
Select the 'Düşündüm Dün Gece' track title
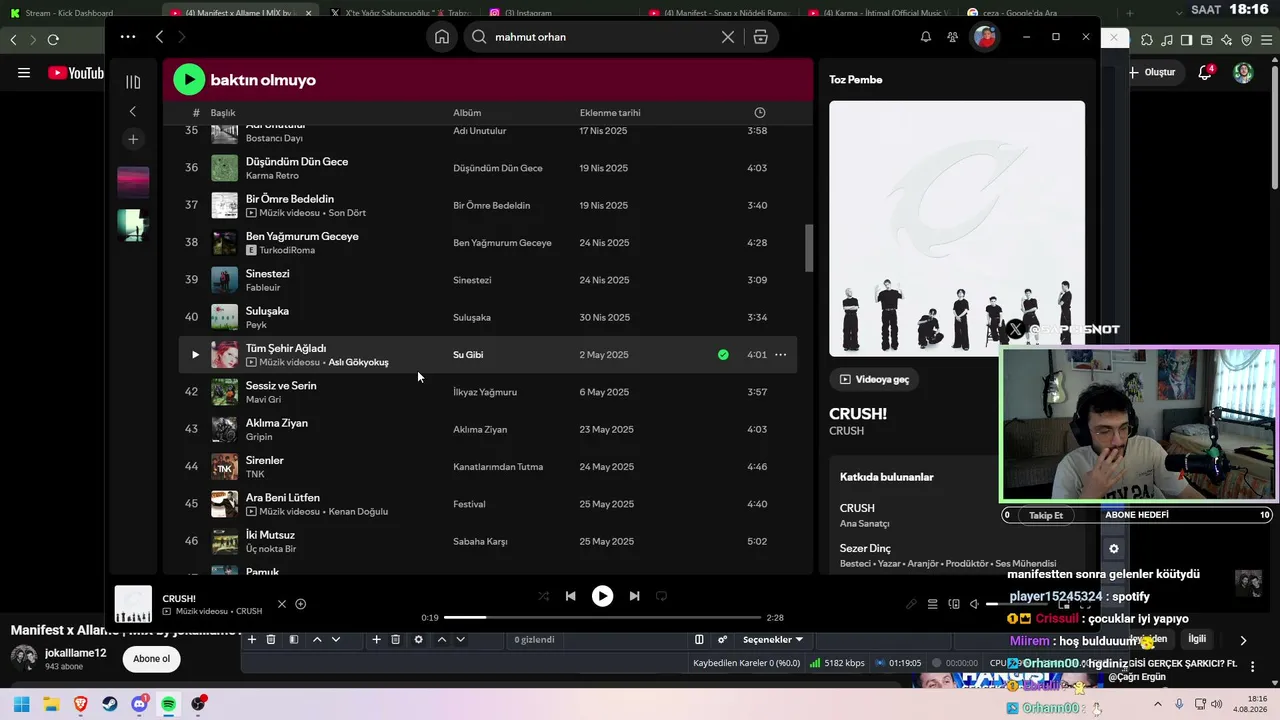coord(297,161)
